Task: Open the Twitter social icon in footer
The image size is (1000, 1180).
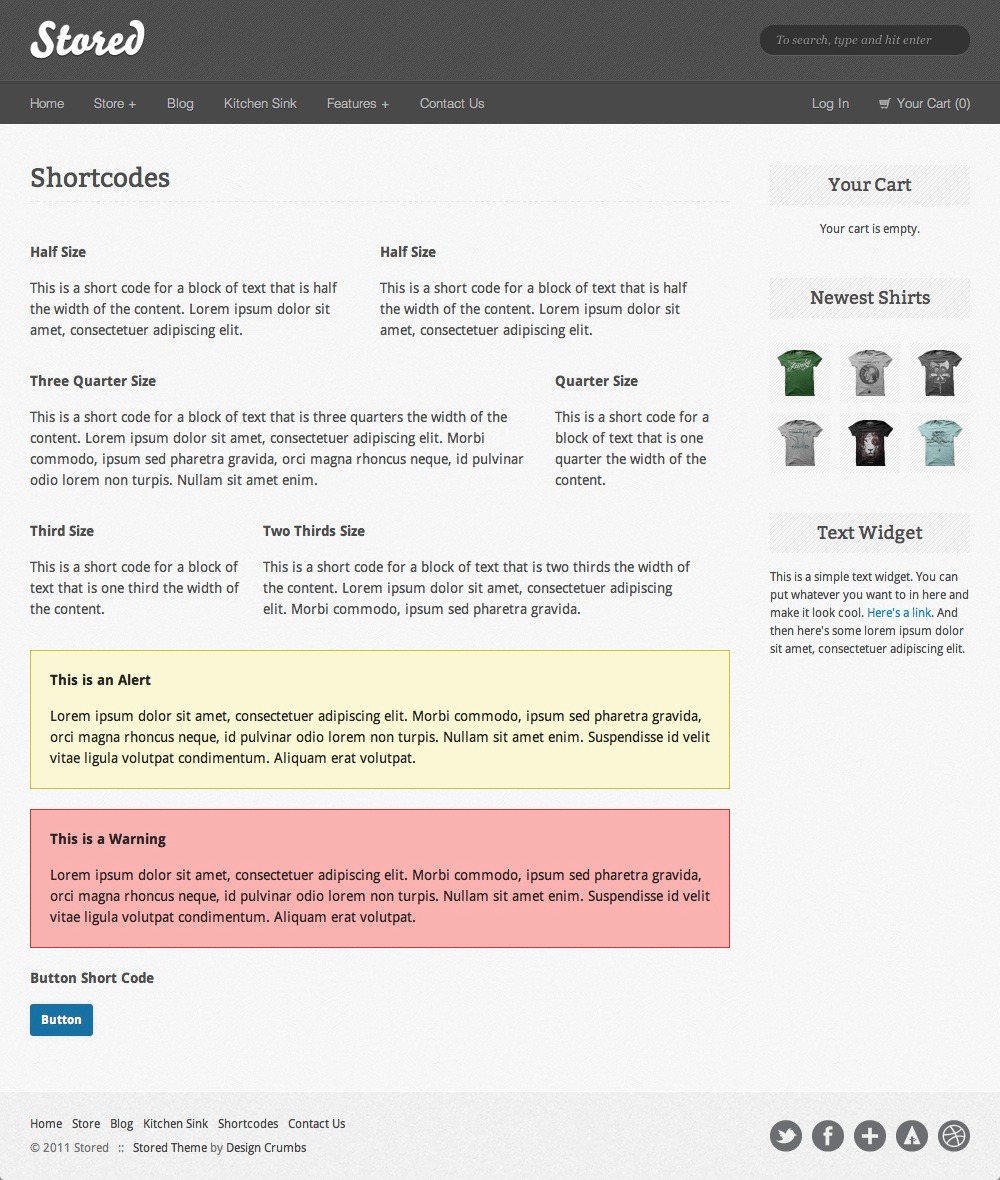Action: [786, 1136]
